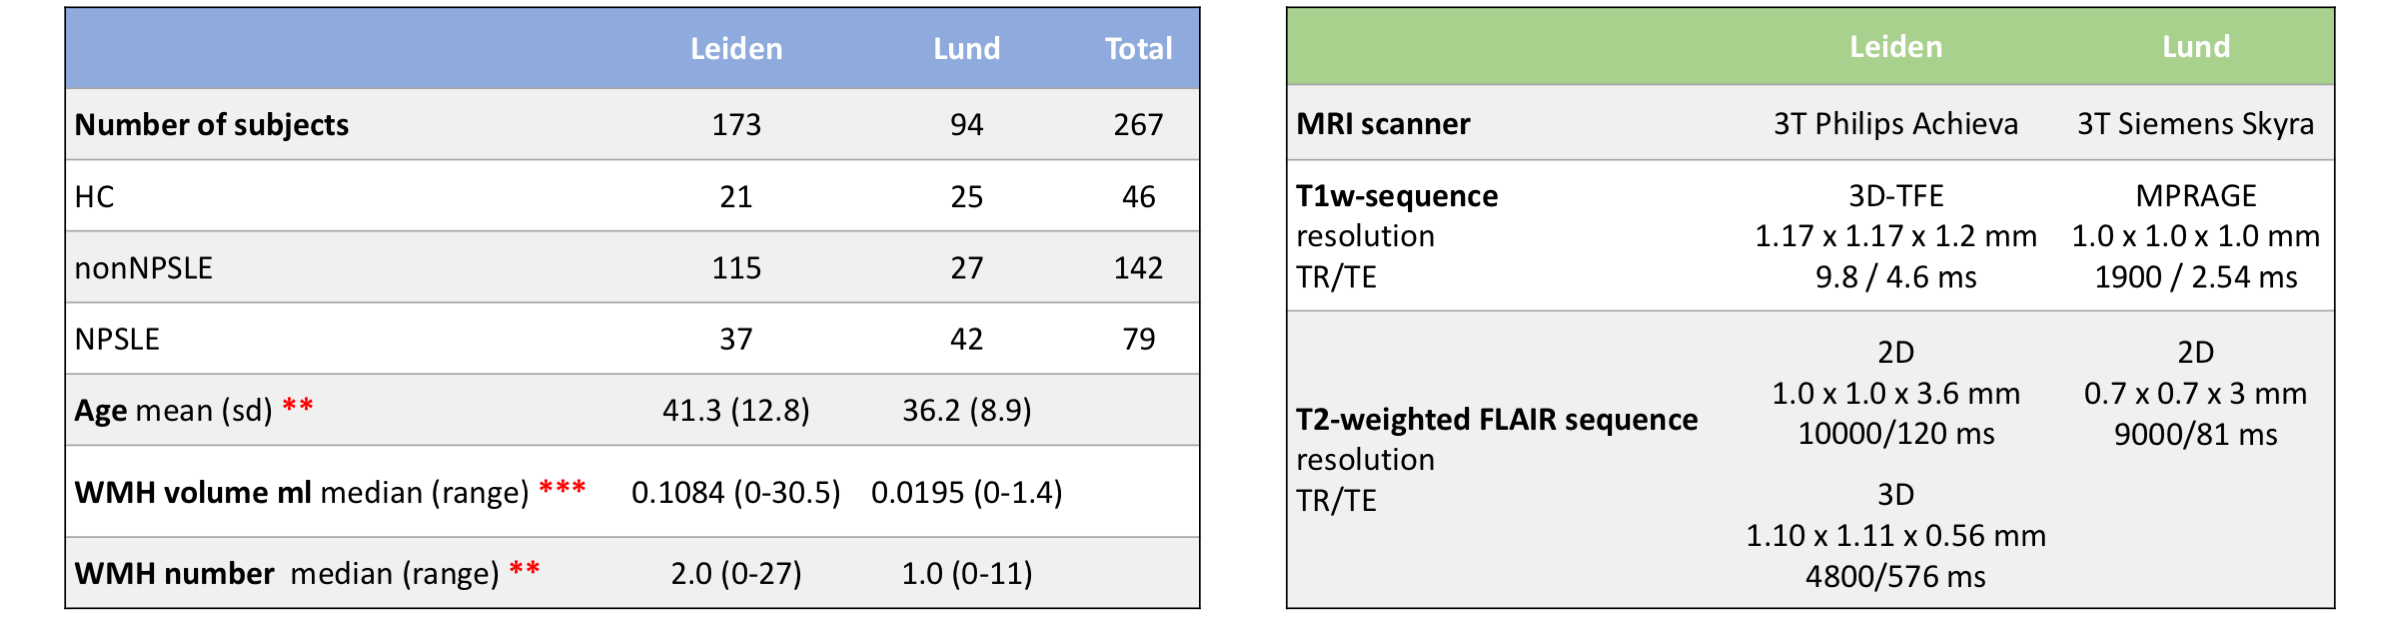Image resolution: width=2400 pixels, height=625 pixels.
Task: Select the Lund age value 36.2 (8.9)
Action: point(966,410)
